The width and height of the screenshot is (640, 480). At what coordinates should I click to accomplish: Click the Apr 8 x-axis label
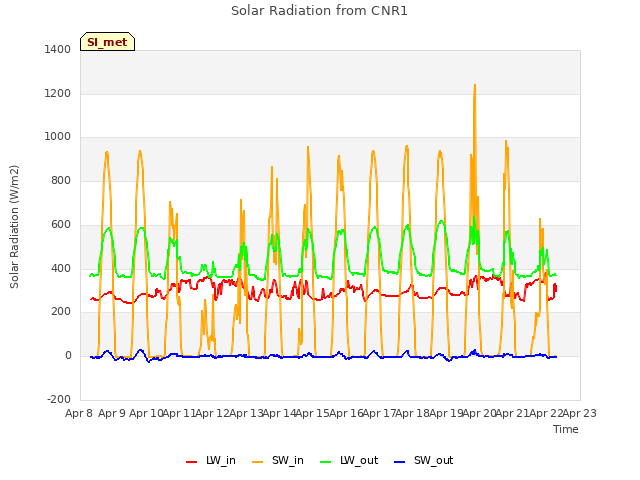[x=79, y=413]
